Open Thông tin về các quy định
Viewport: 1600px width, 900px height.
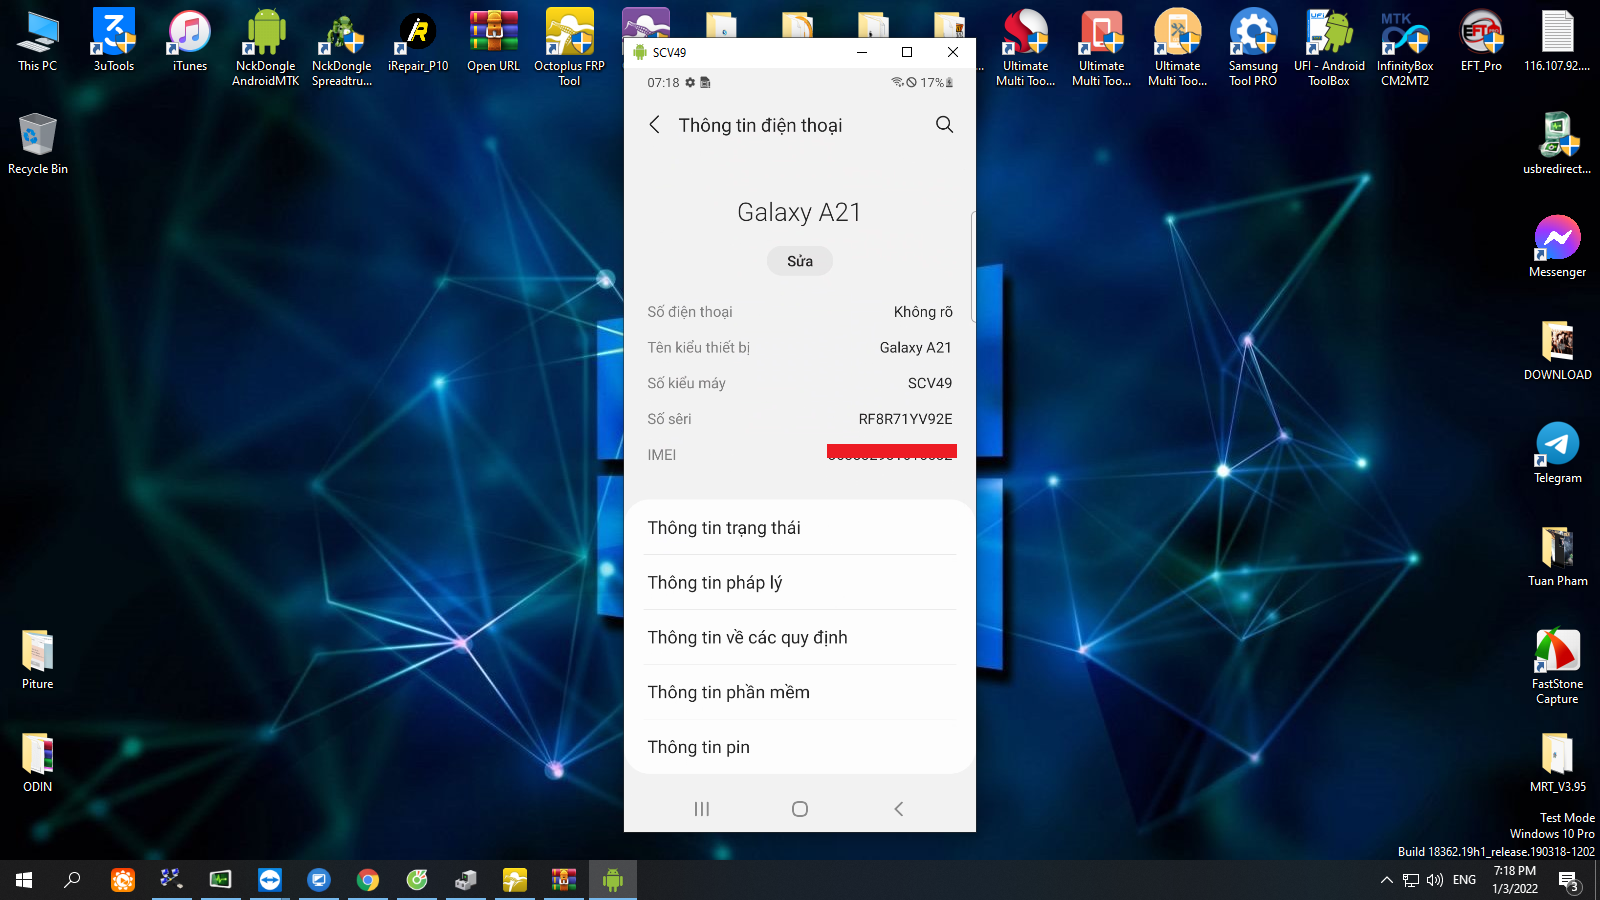[800, 638]
